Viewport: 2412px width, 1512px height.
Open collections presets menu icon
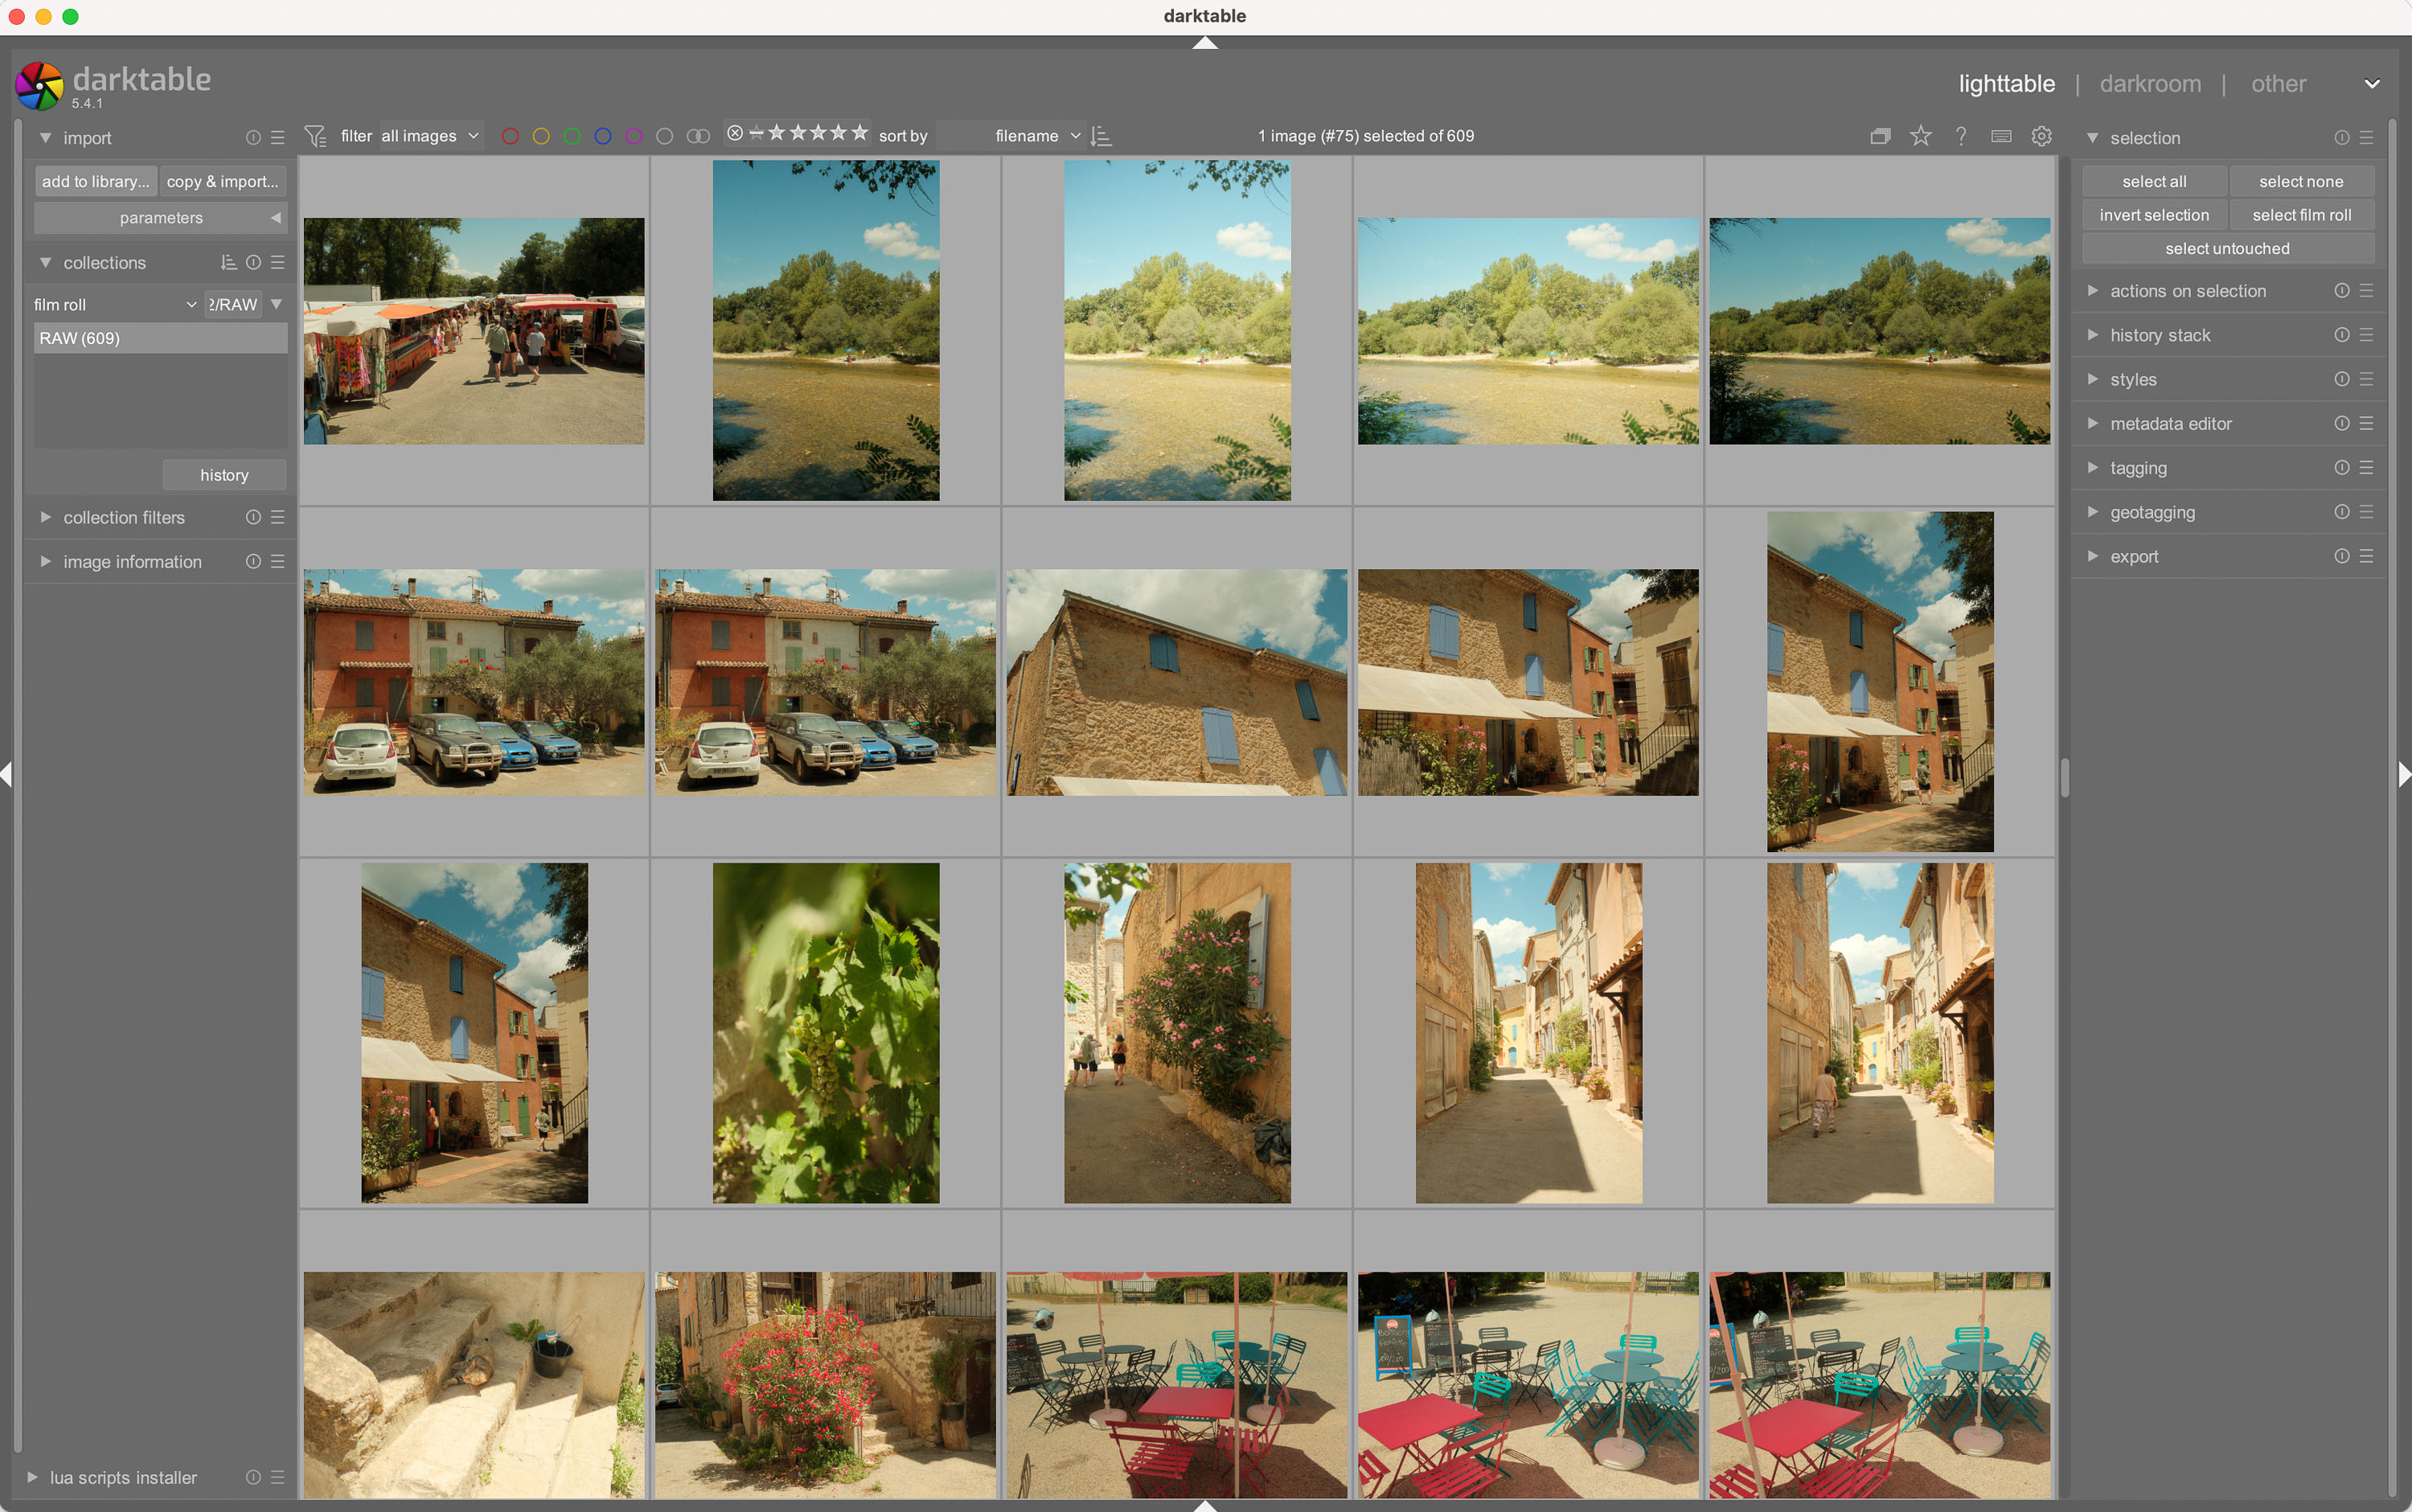click(x=278, y=263)
